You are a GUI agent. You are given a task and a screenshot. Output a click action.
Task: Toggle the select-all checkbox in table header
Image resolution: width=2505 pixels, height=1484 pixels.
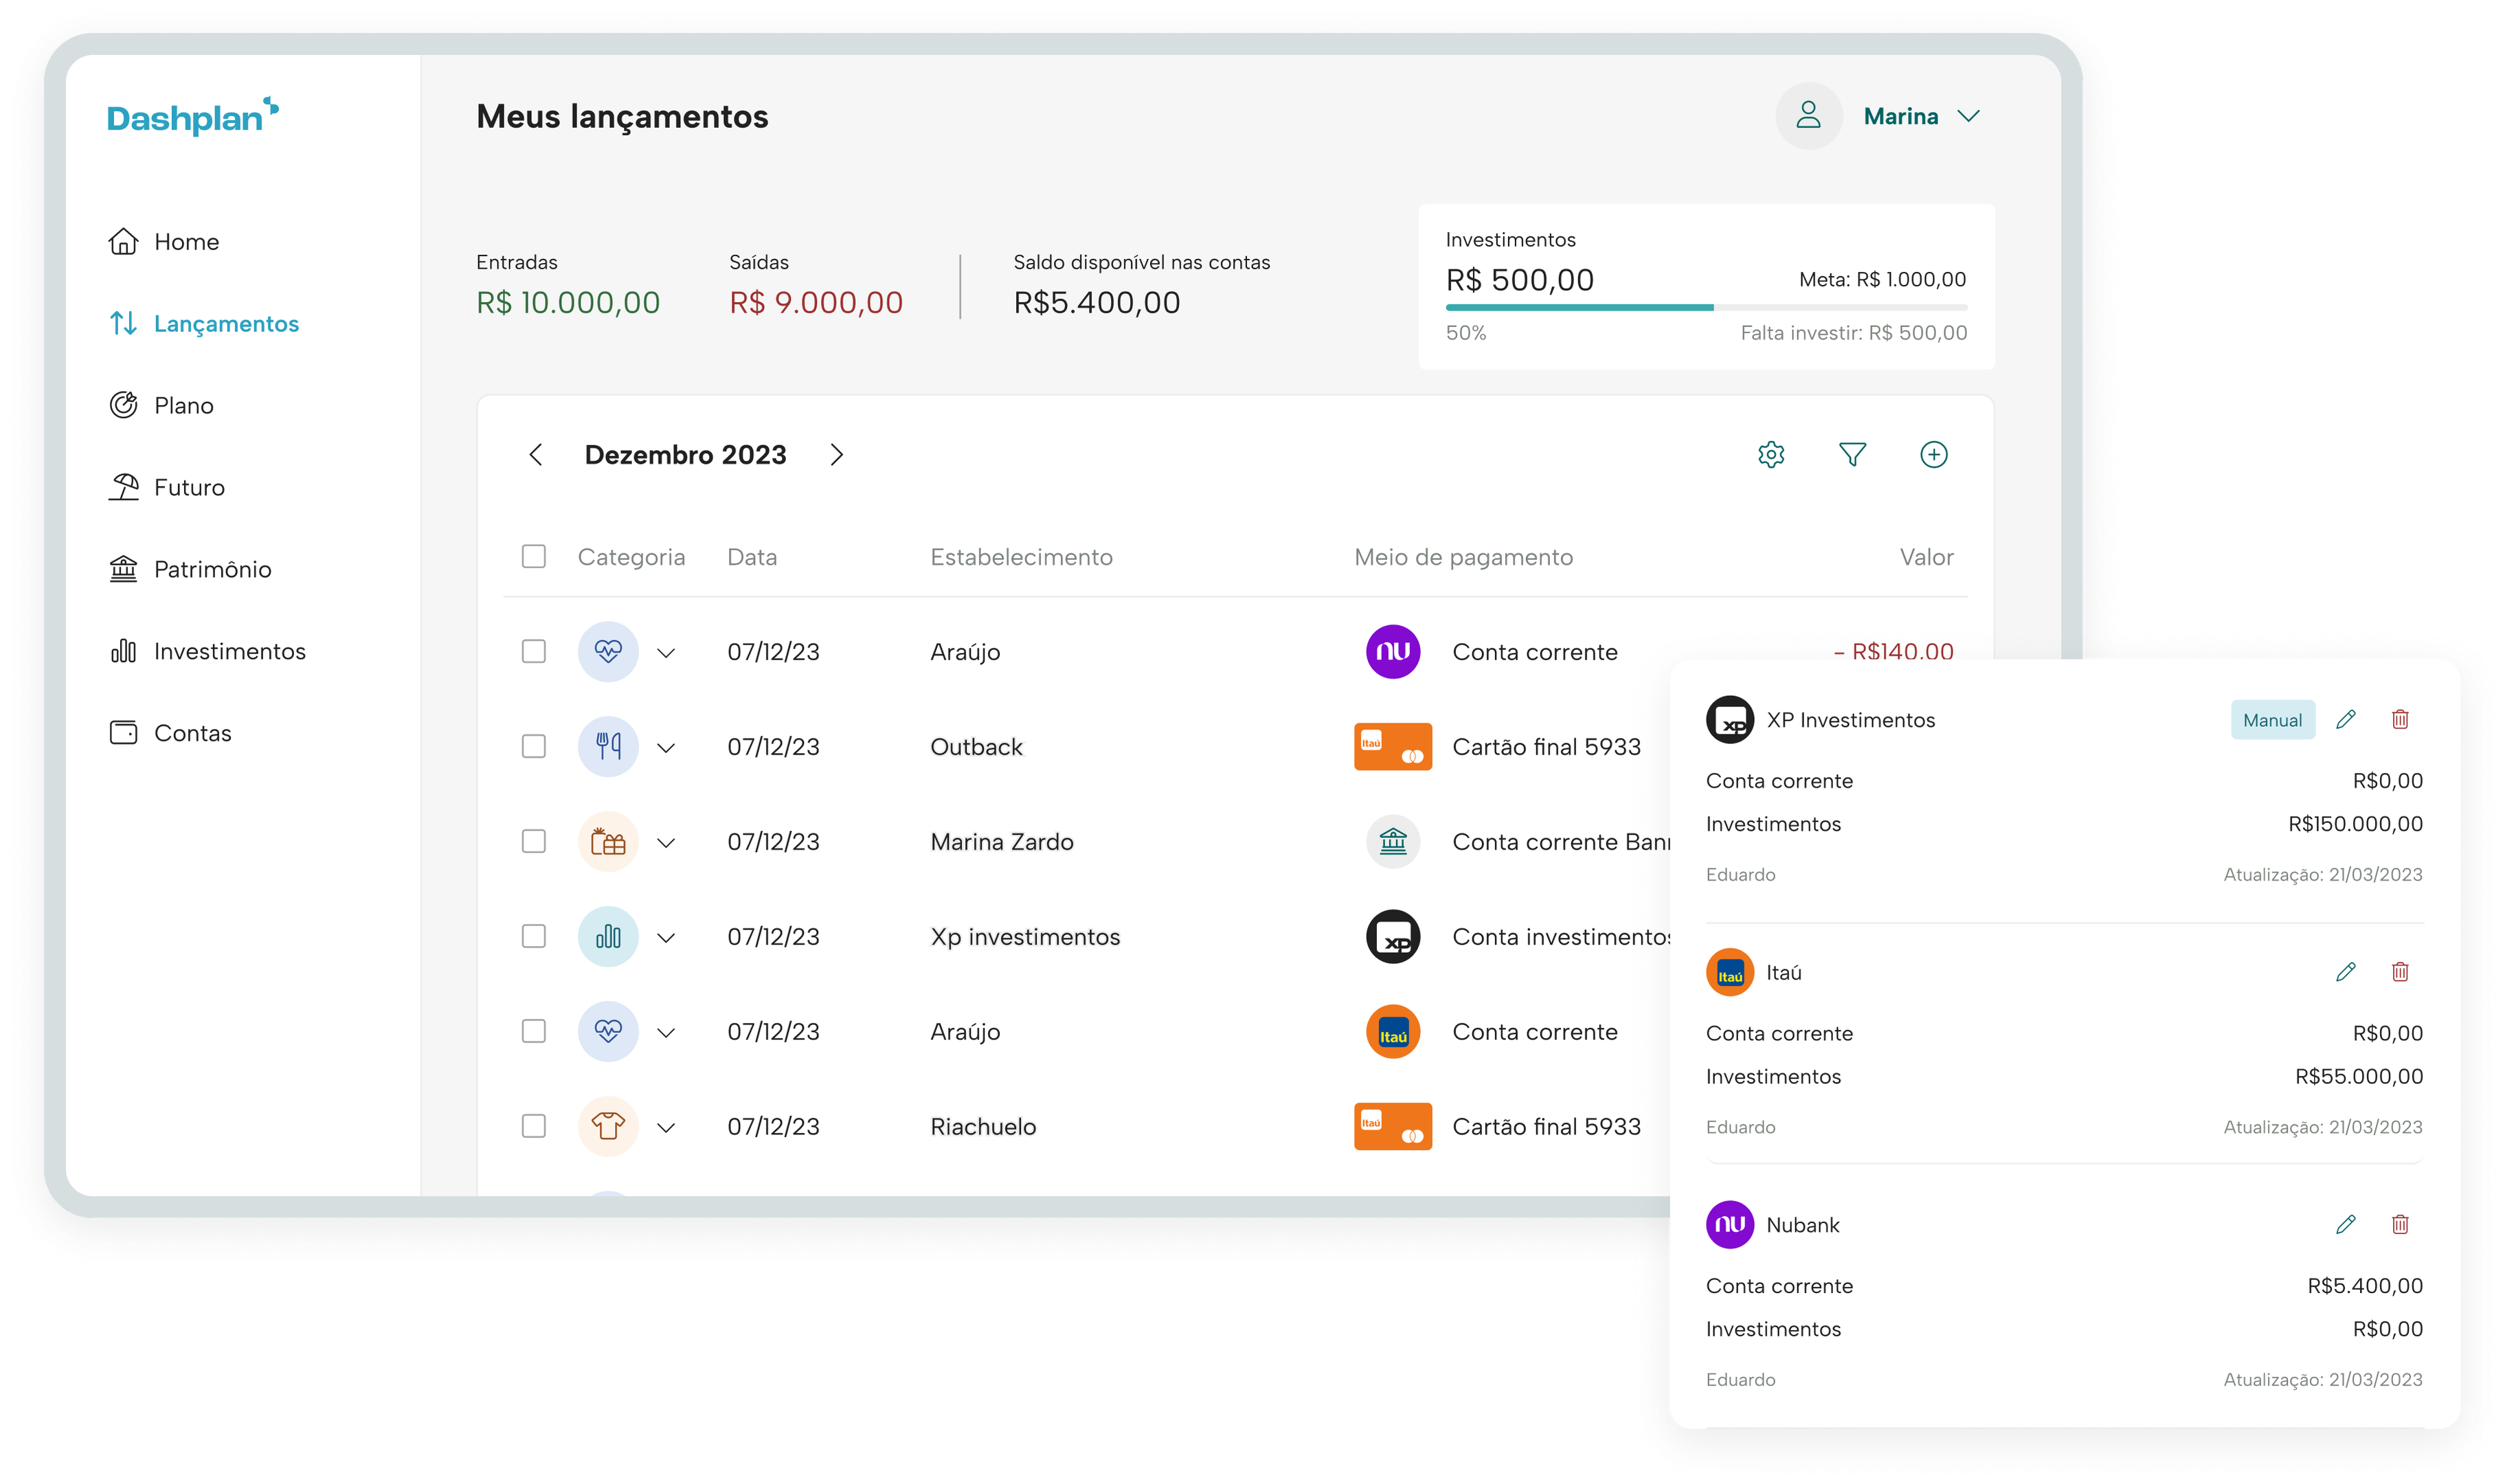(534, 557)
